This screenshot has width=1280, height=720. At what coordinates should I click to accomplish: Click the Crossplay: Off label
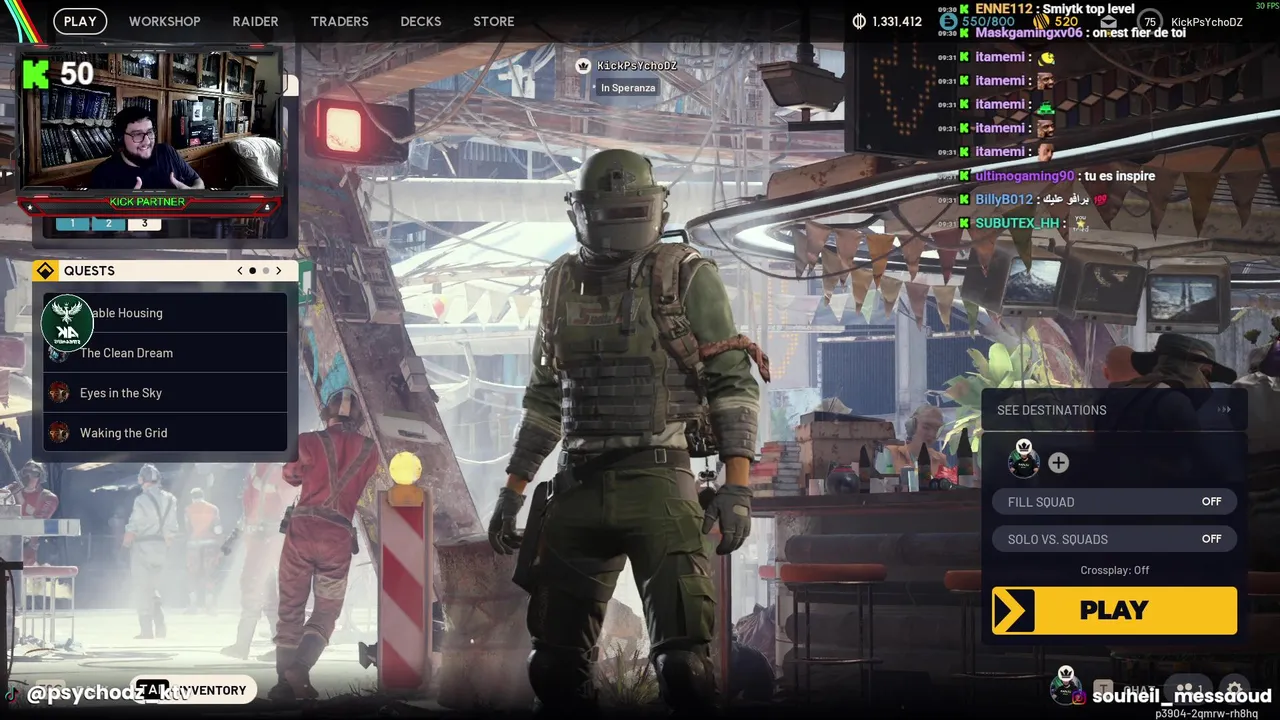pos(1114,570)
